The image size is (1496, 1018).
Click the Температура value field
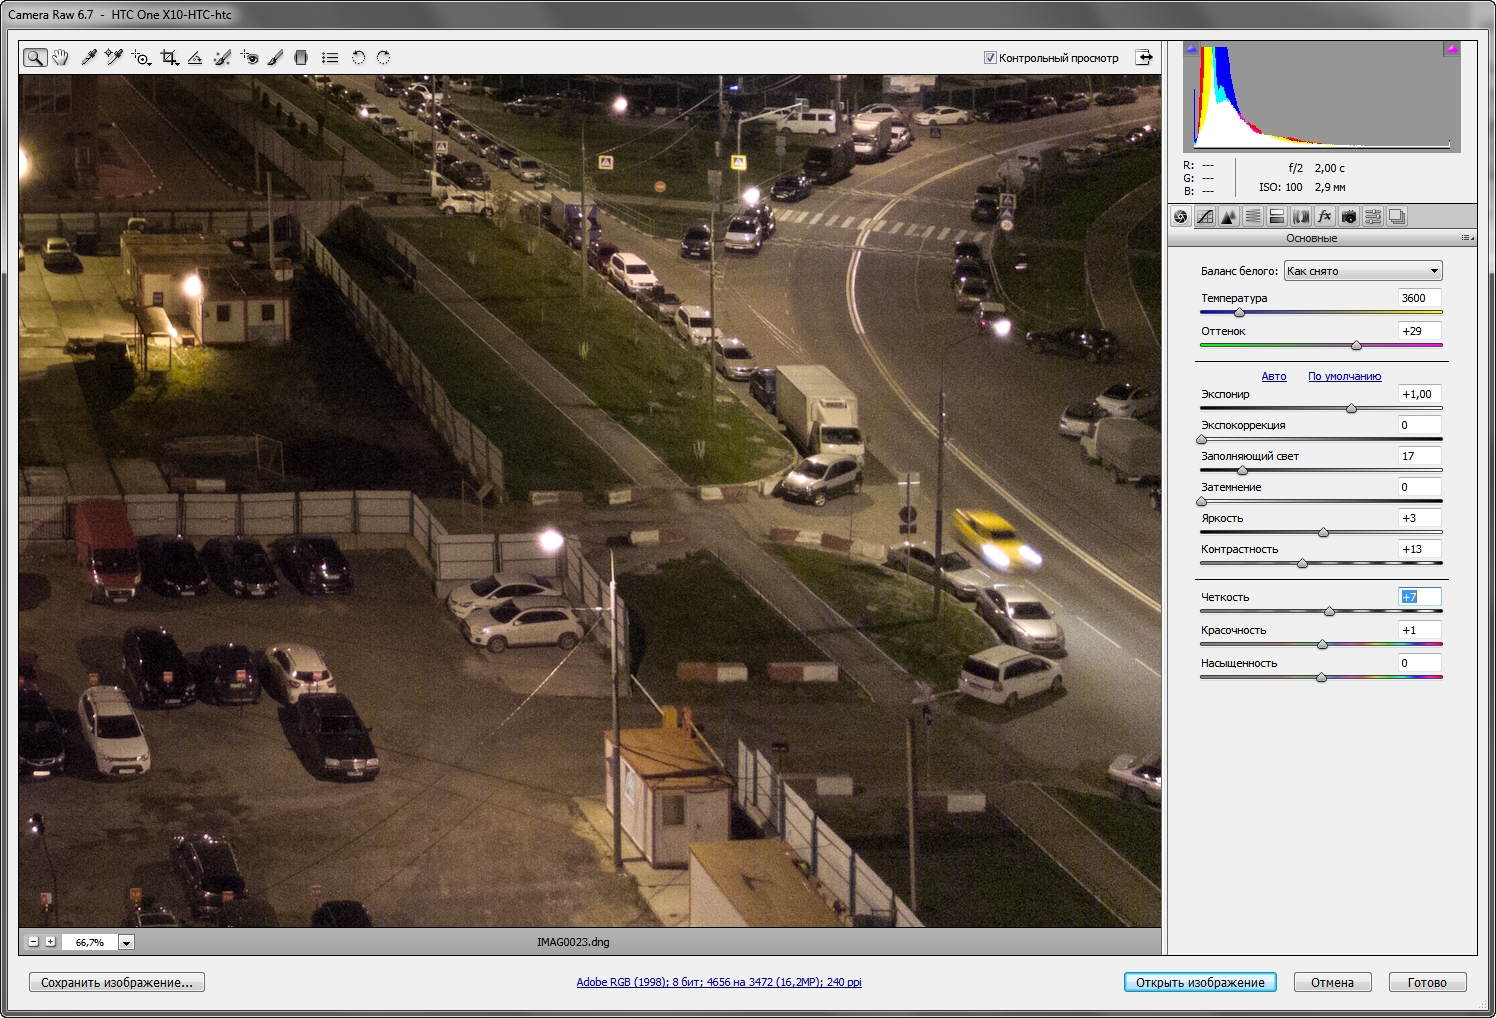[1419, 298]
